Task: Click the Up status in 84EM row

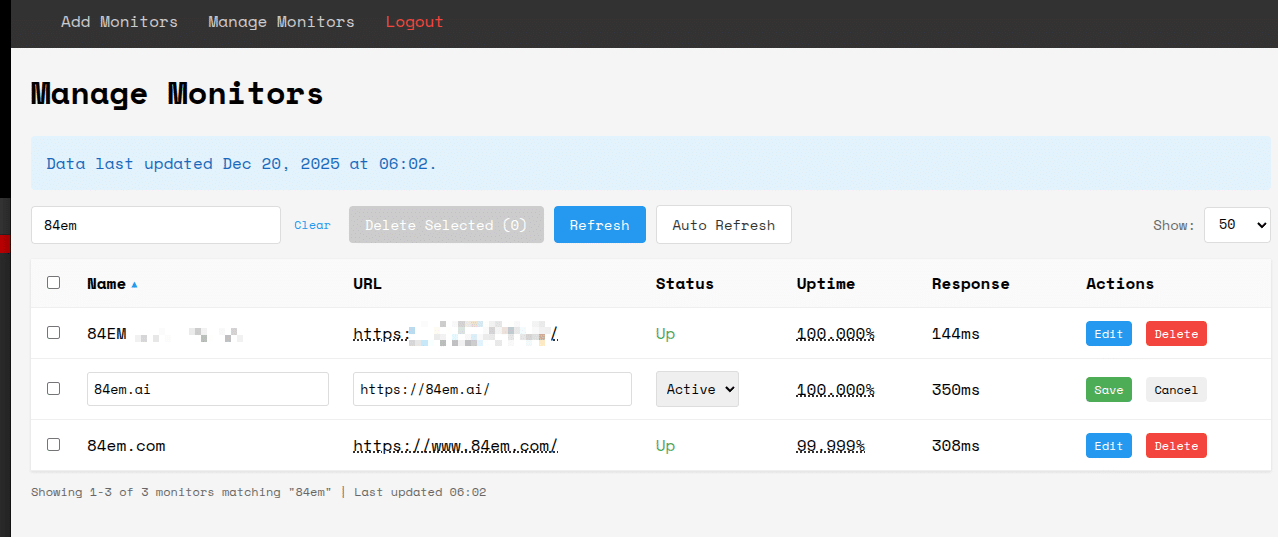Action: (665, 334)
